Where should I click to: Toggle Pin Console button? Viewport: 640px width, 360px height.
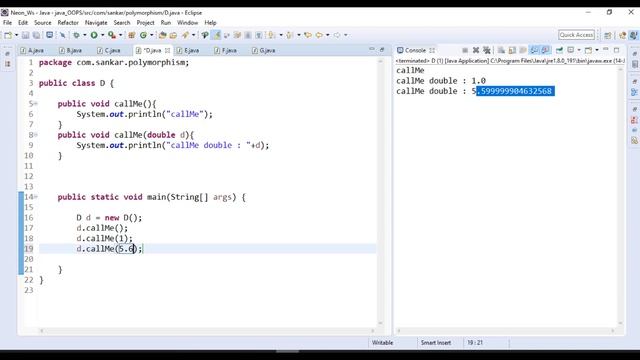click(559, 50)
